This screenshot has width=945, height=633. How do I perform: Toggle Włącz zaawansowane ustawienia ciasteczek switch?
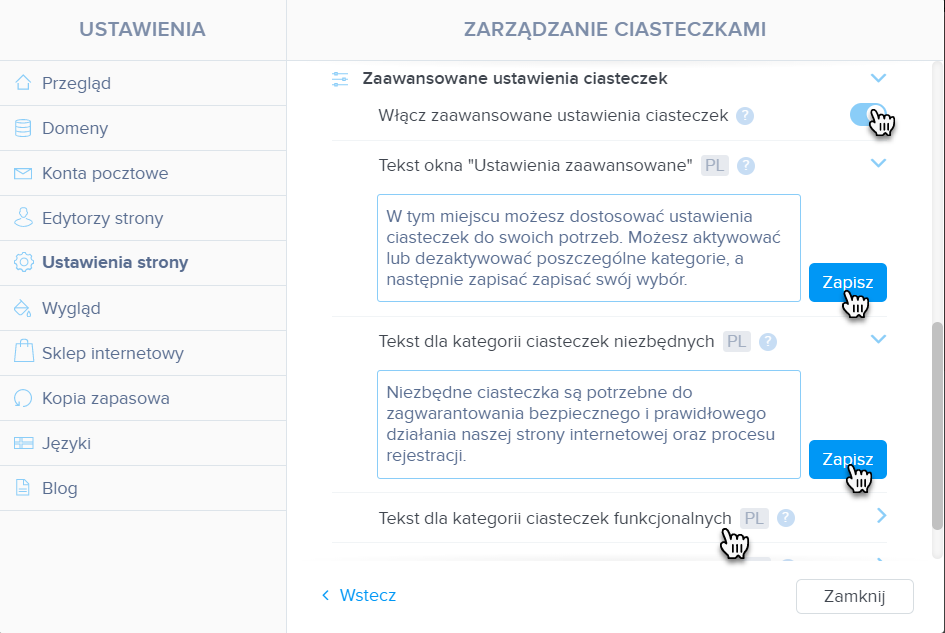pos(868,115)
